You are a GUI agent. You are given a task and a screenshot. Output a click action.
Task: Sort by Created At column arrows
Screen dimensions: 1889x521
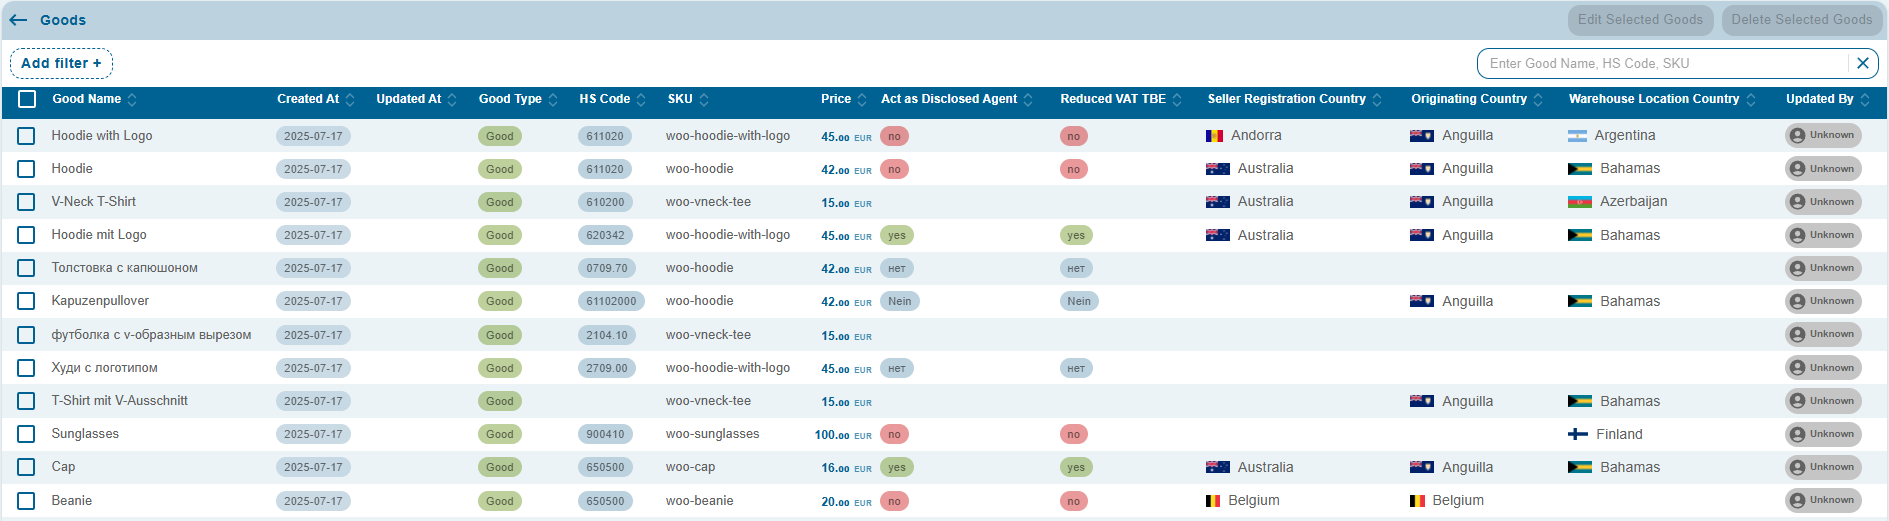point(350,100)
